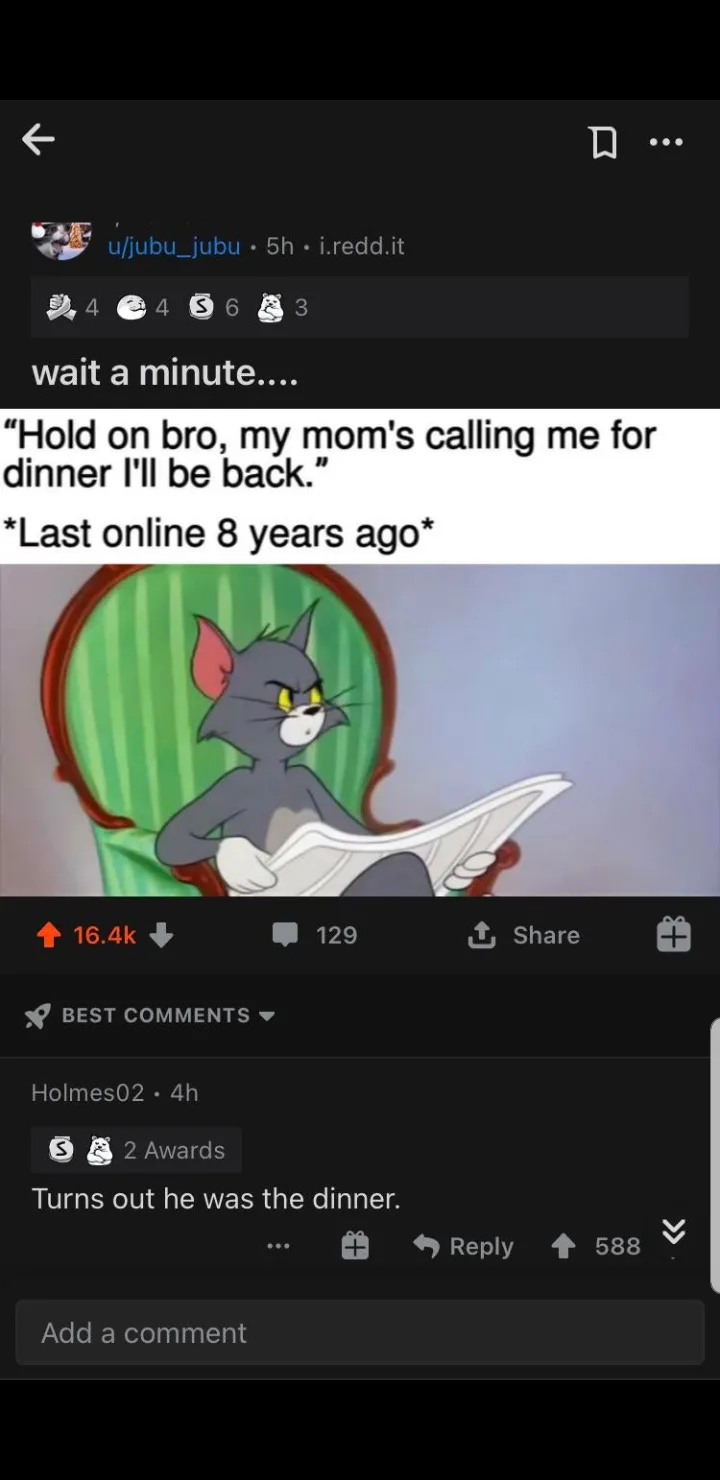Award Holmes02's comment with gift icon
This screenshot has height=1480, width=720.
click(355, 1246)
